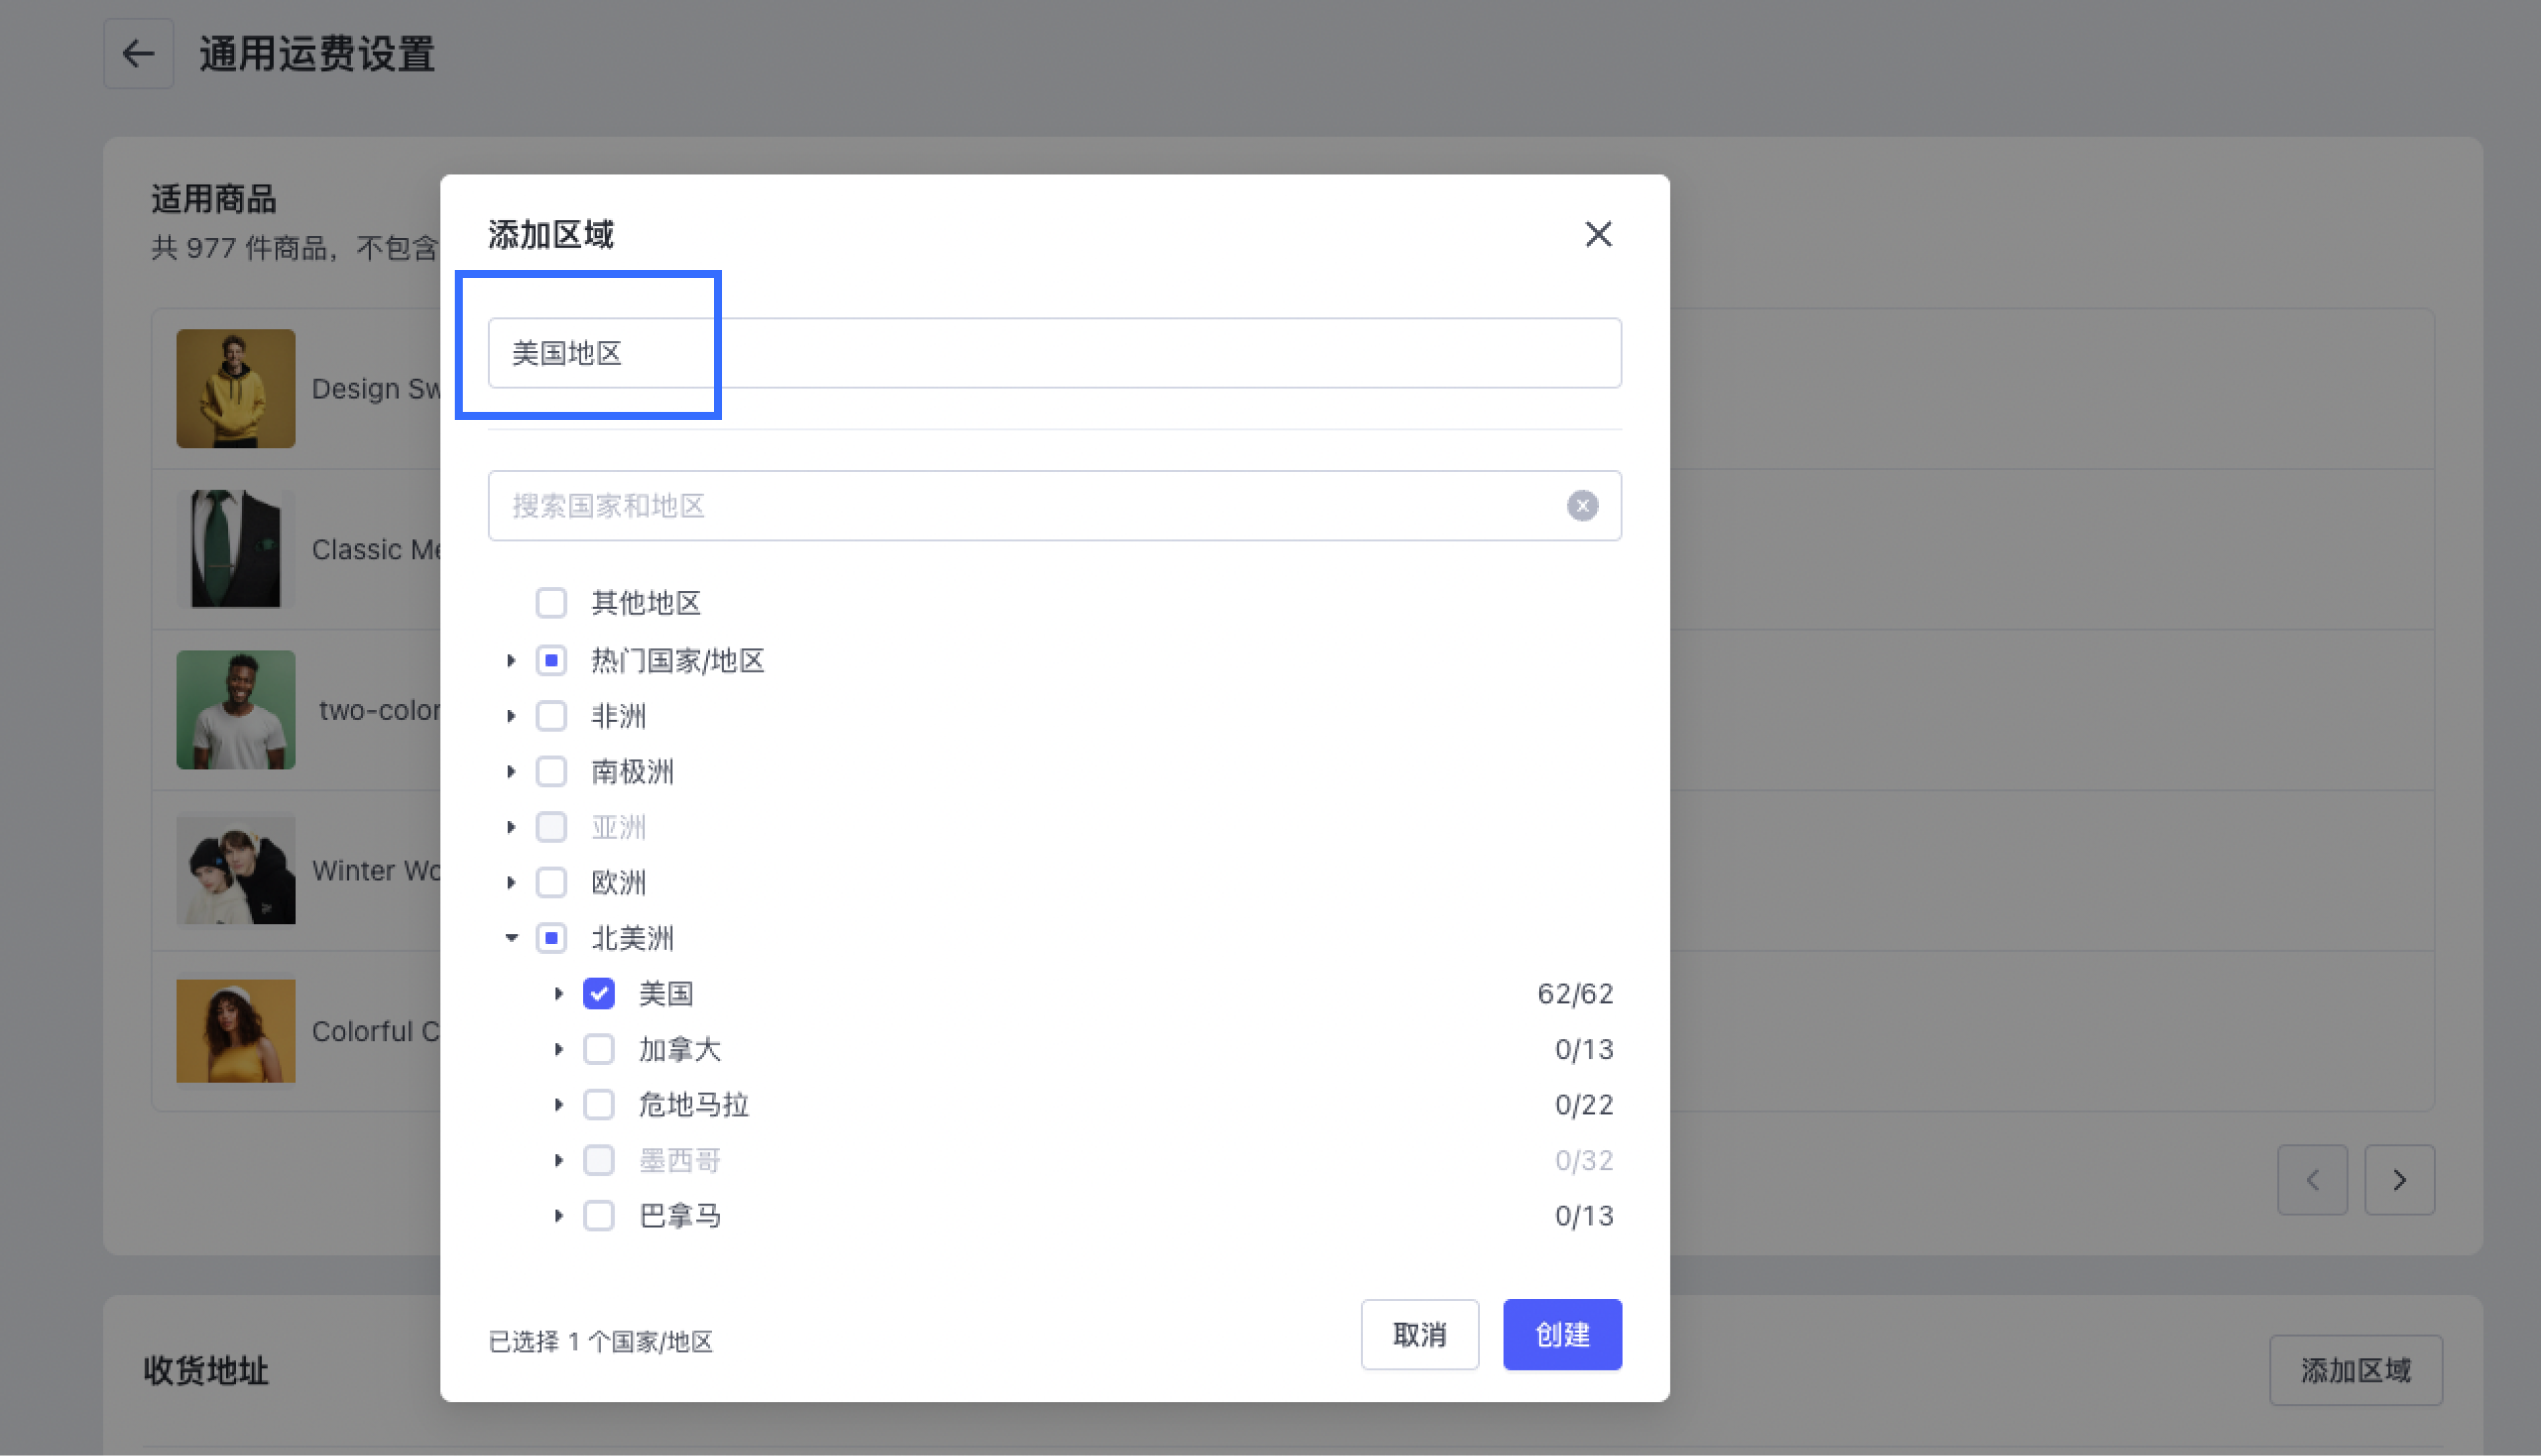The width and height of the screenshot is (2541, 1456).
Task: Uncheck the 美国 checkbox
Action: tap(599, 994)
